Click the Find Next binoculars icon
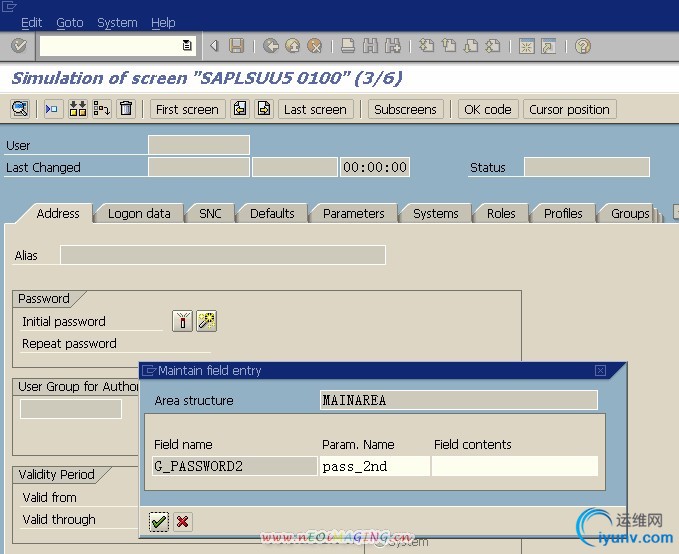Screen dimensions: 679x554 (393, 45)
